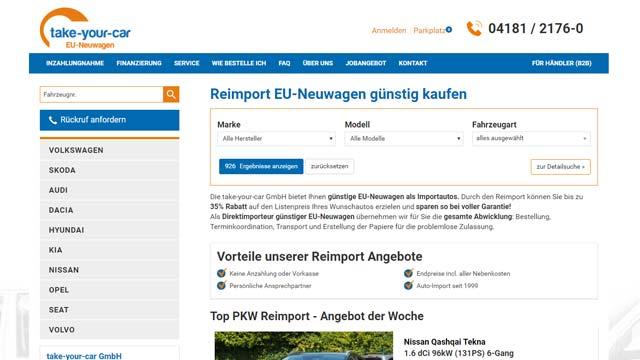Click checkmark icon beside Endpreise incl. aller Nebenkosten
The image size is (640, 360).
tap(409, 273)
